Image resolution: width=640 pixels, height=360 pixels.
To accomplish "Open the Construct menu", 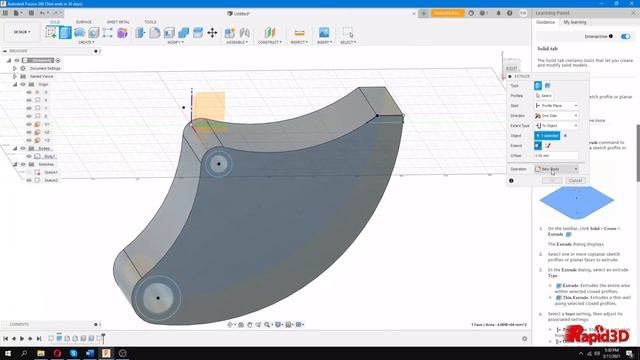I will (270, 42).
